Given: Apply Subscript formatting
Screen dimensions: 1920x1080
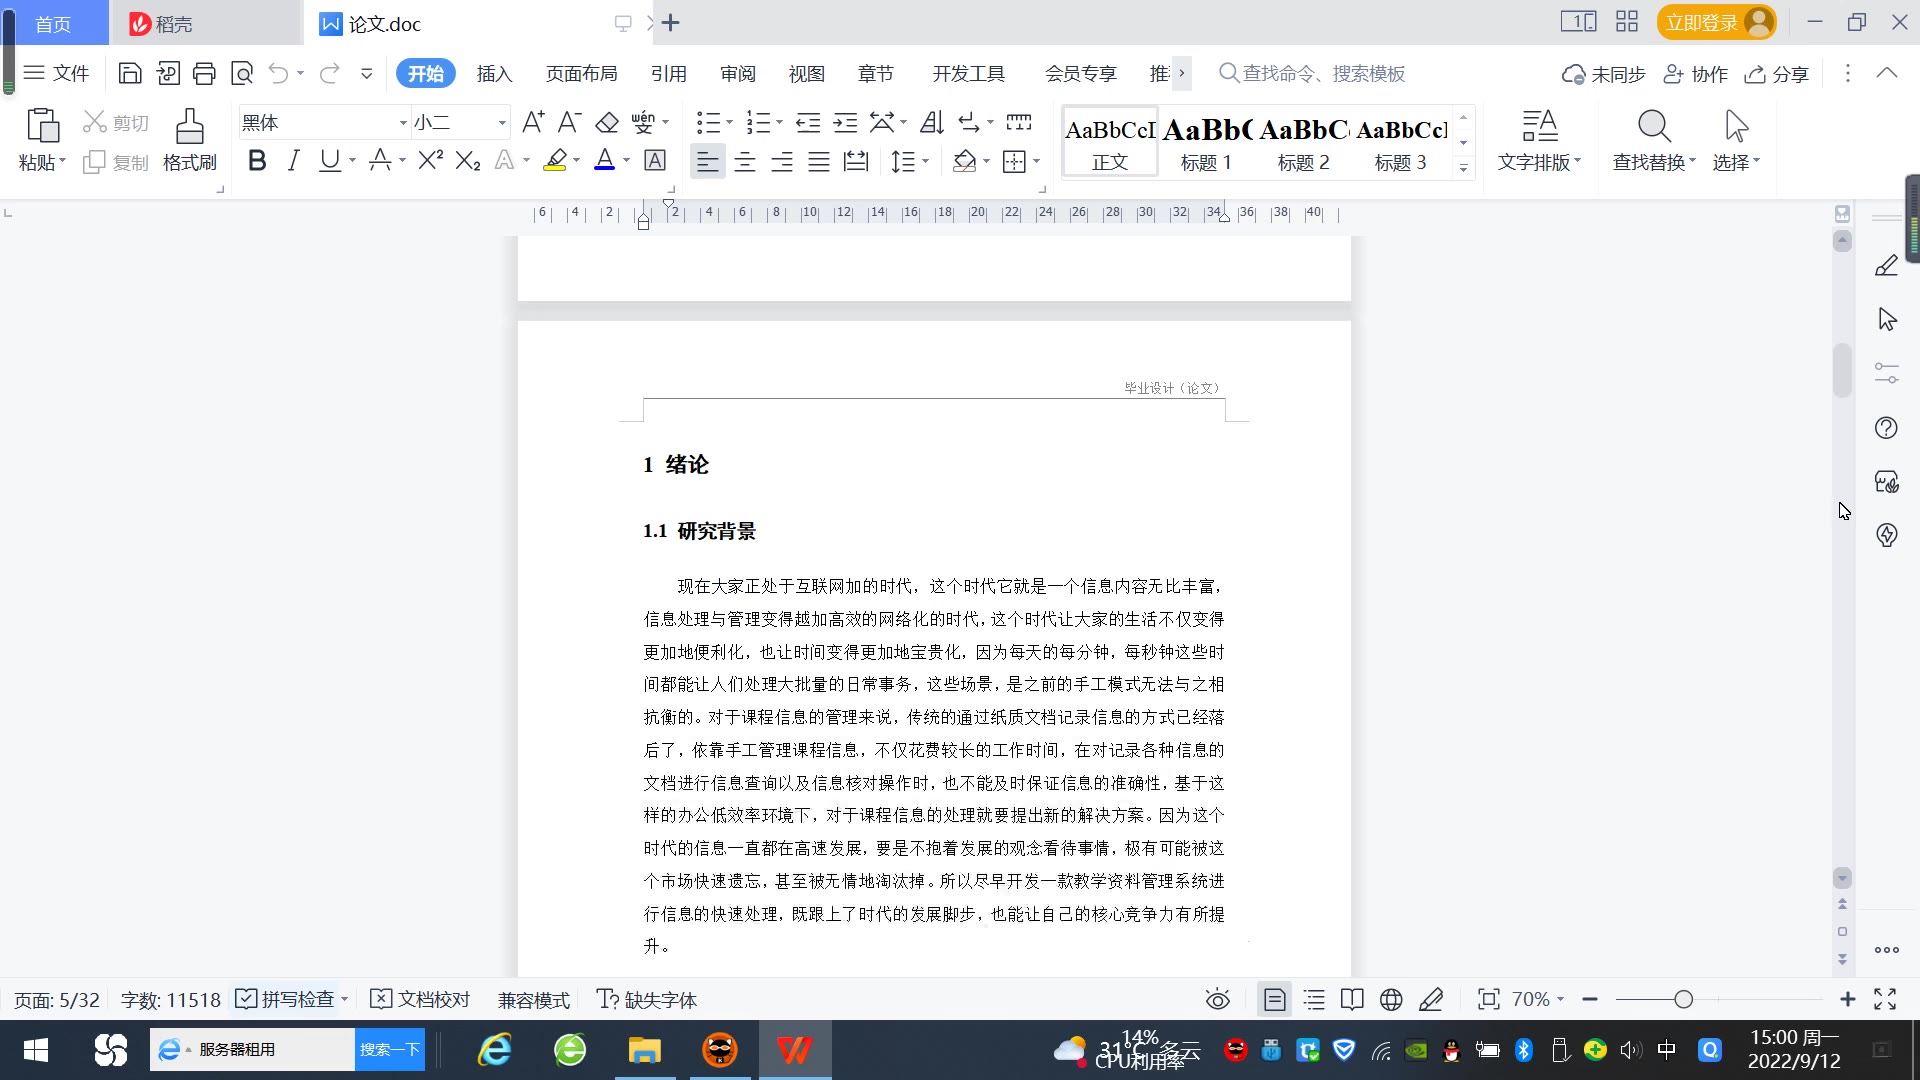Looking at the screenshot, I should [467, 160].
